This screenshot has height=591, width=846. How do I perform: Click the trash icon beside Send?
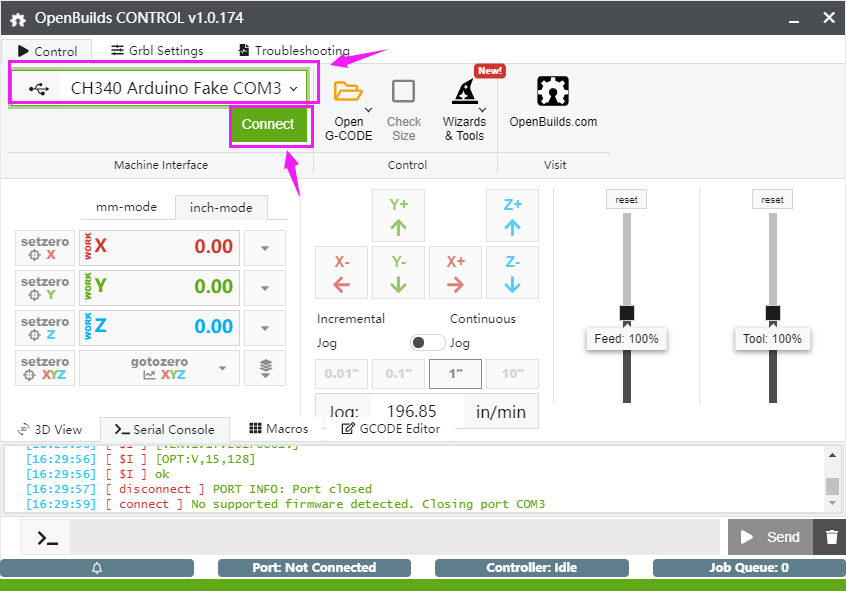click(x=831, y=537)
